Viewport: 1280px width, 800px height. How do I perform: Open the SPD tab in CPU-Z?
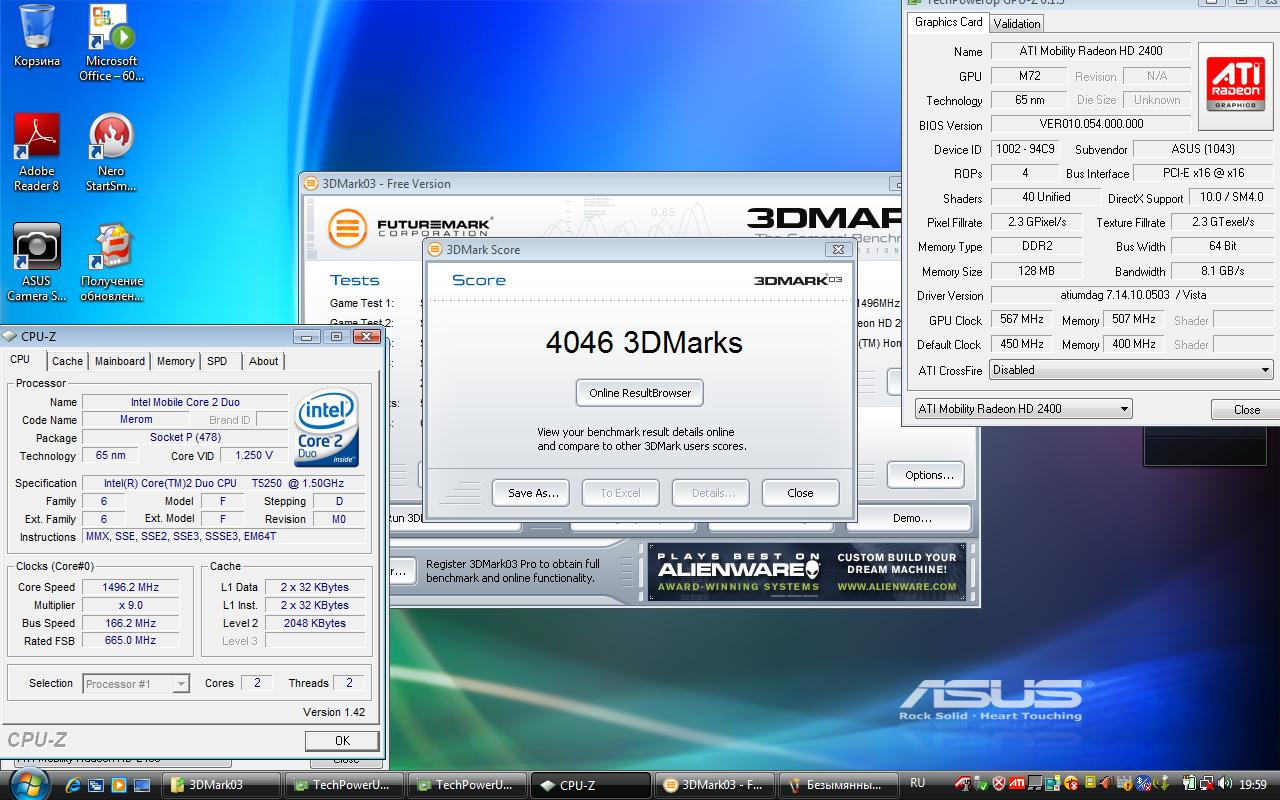tap(217, 361)
